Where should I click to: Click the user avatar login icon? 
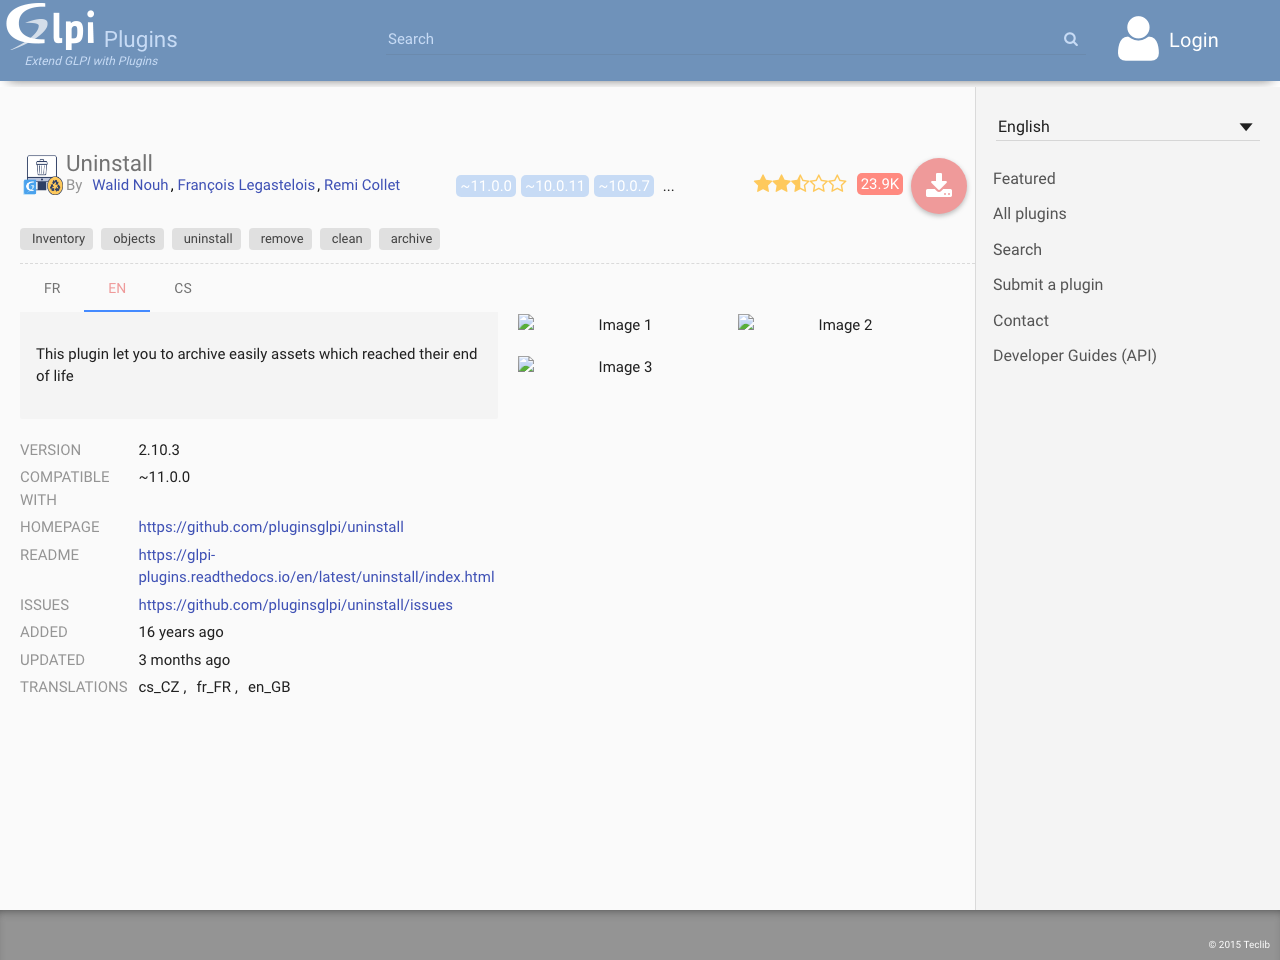click(x=1138, y=40)
